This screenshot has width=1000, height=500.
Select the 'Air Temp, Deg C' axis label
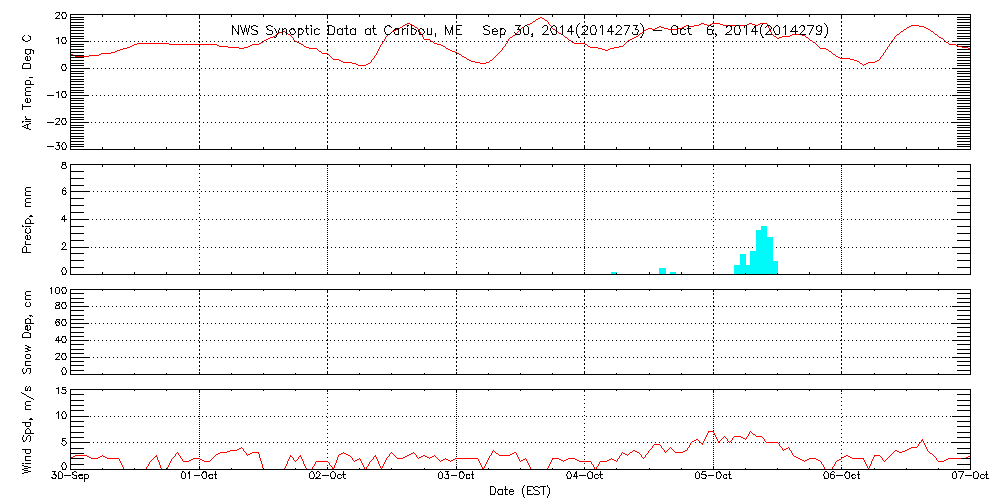(28, 82)
